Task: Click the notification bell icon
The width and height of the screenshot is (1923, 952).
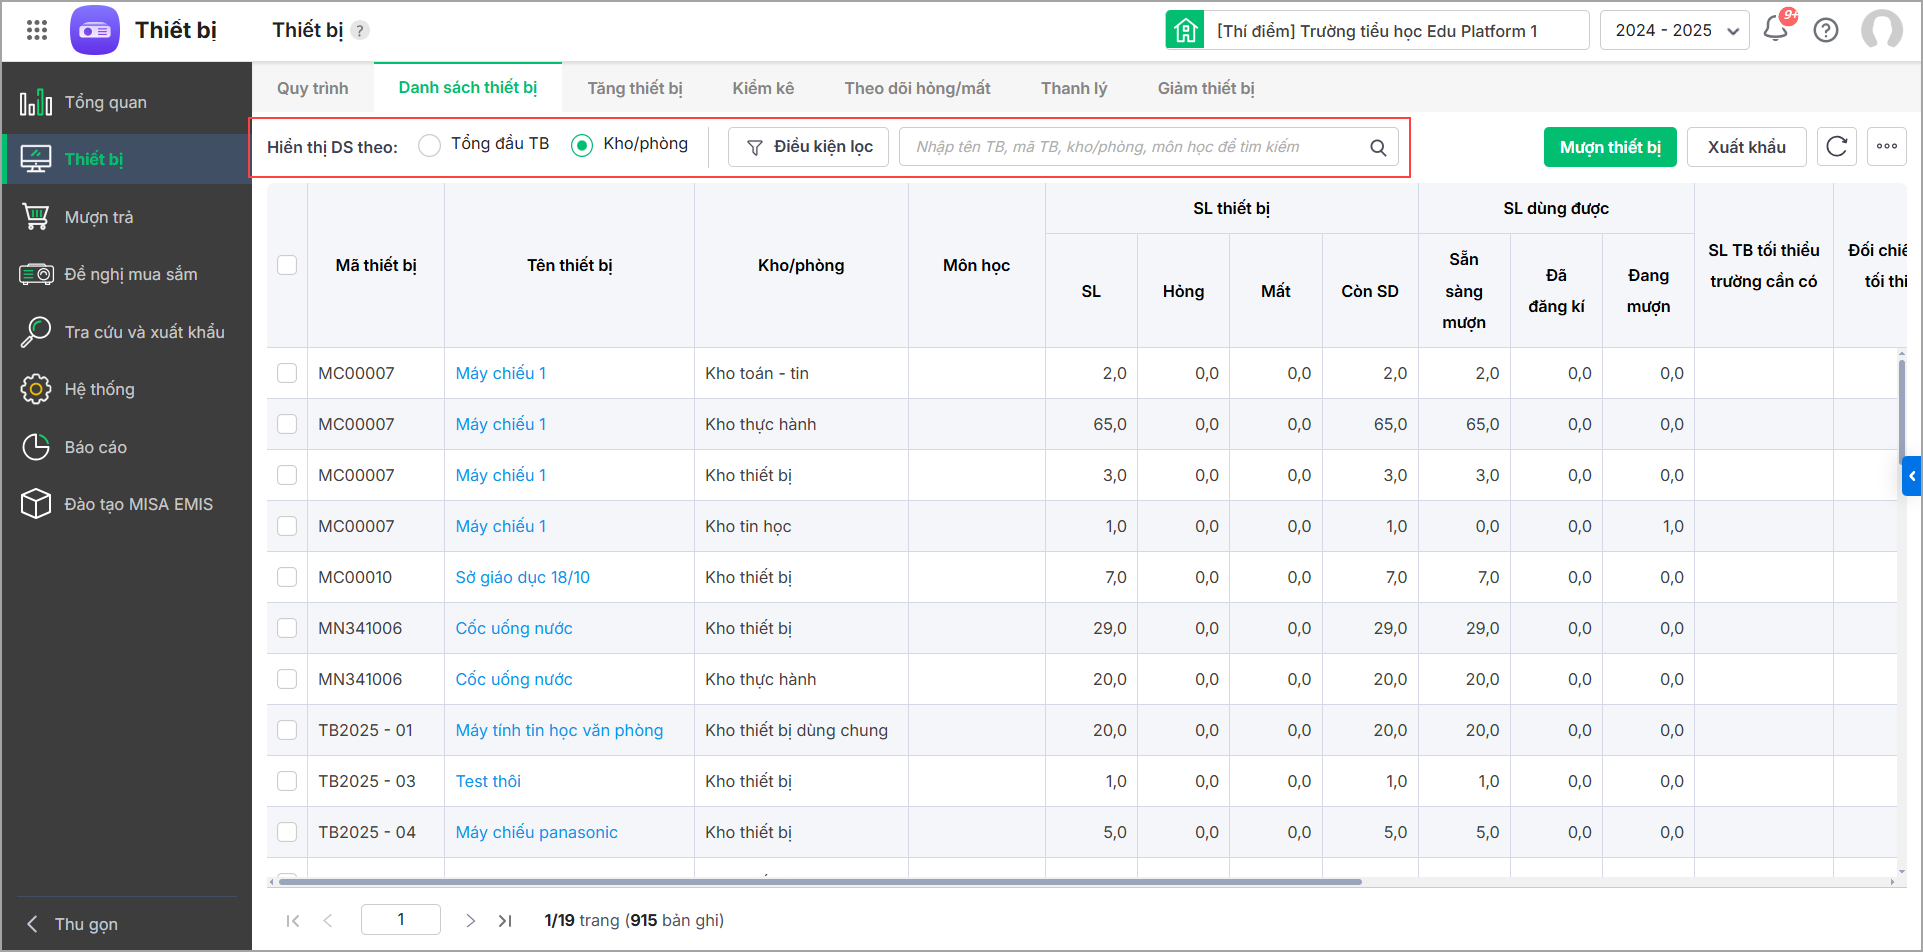Action: tap(1776, 29)
